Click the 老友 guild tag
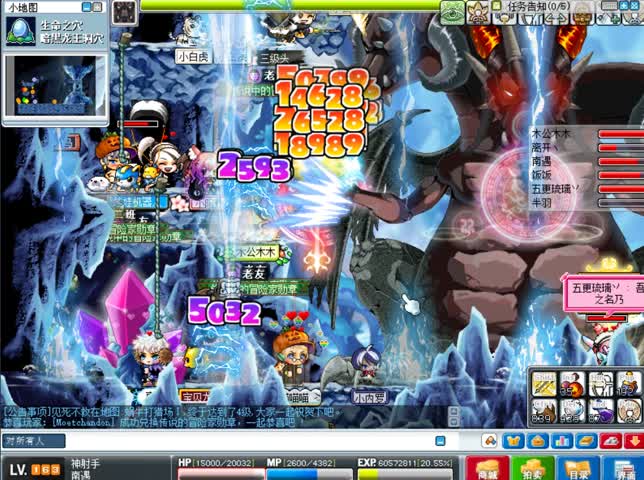Screen dimensions: 644x480 pyautogui.click(x=254, y=272)
